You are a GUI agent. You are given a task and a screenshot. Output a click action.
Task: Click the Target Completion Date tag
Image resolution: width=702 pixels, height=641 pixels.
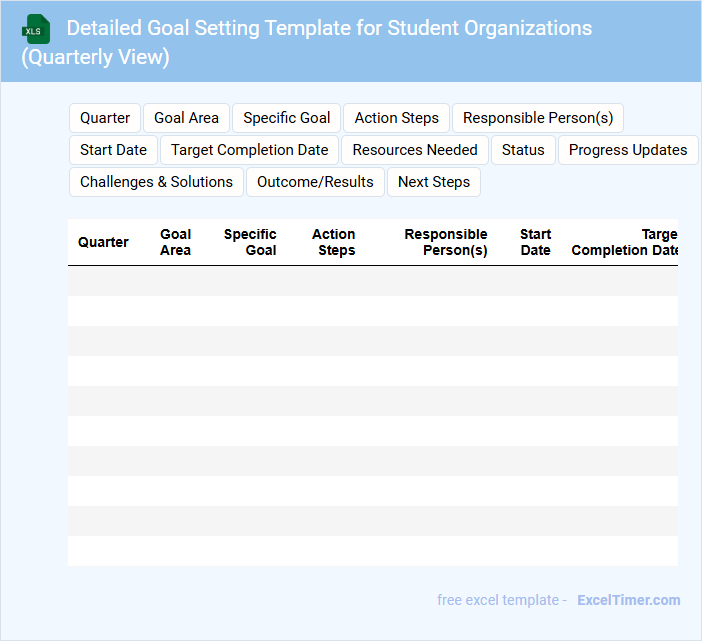[249, 150]
